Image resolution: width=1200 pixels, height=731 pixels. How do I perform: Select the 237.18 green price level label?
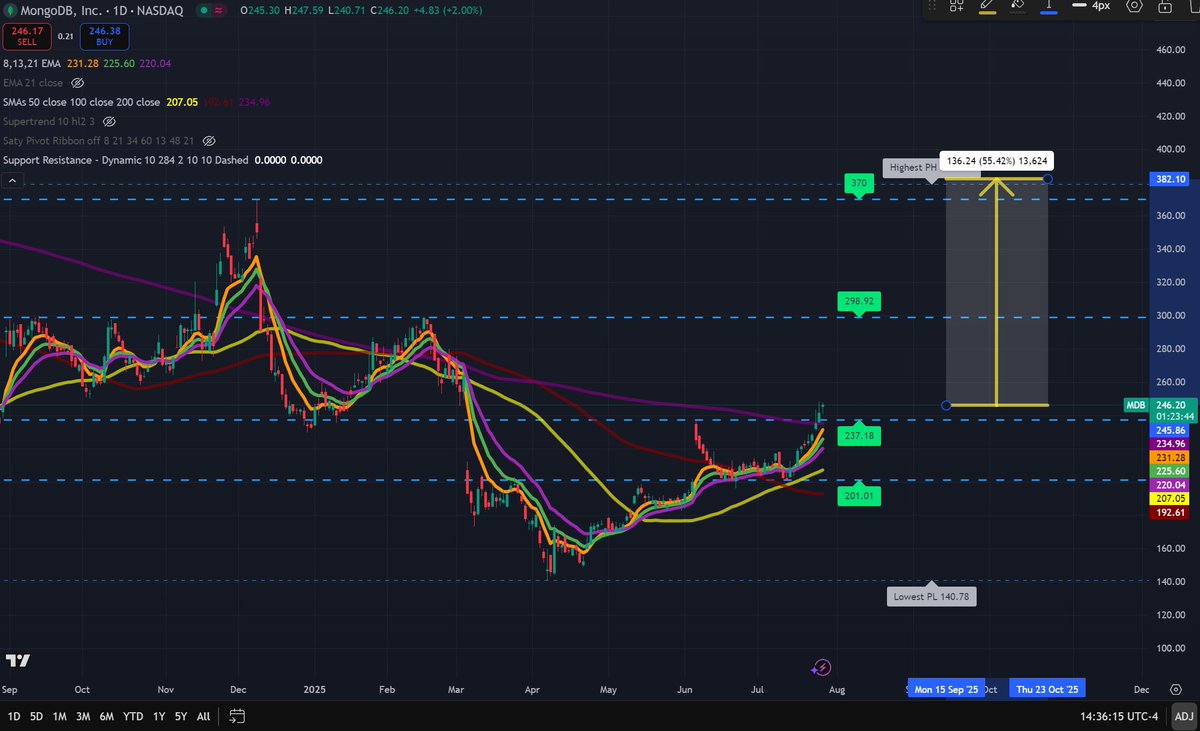[x=859, y=435]
